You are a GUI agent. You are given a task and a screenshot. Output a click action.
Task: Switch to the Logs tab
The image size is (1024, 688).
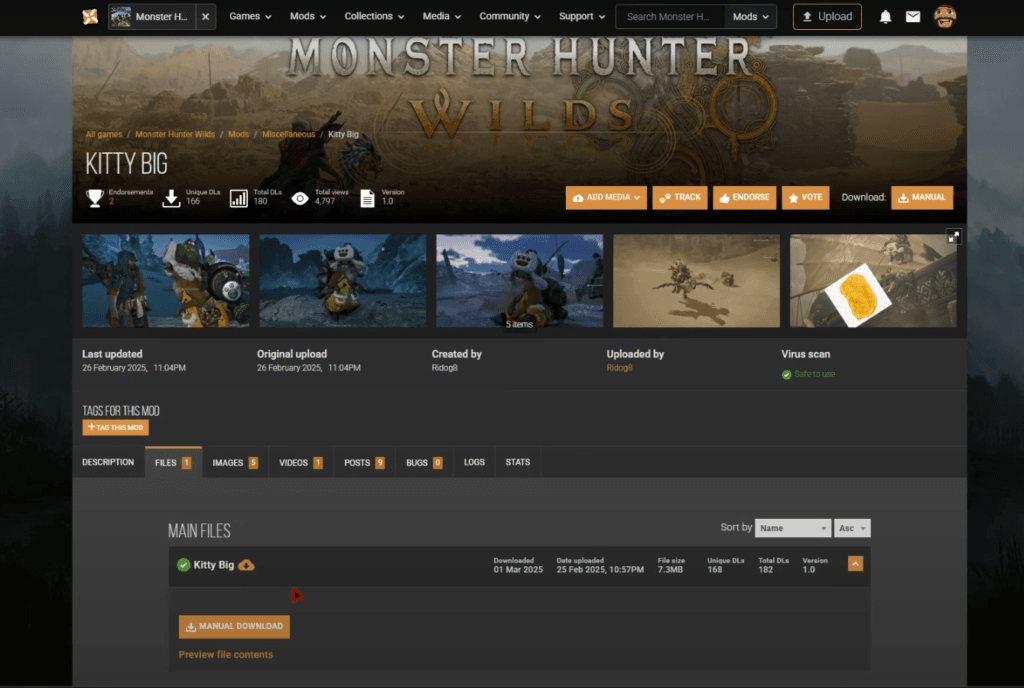(474, 462)
